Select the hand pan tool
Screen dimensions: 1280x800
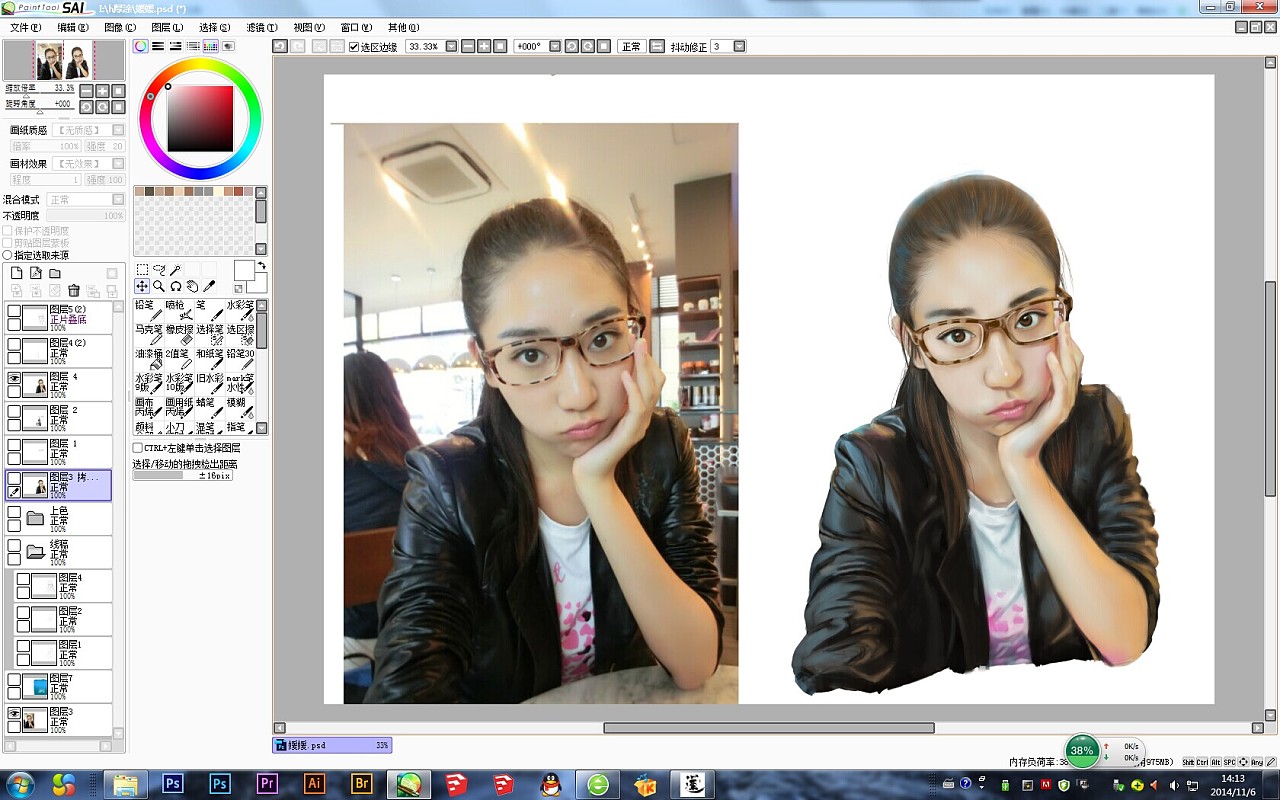(x=192, y=286)
